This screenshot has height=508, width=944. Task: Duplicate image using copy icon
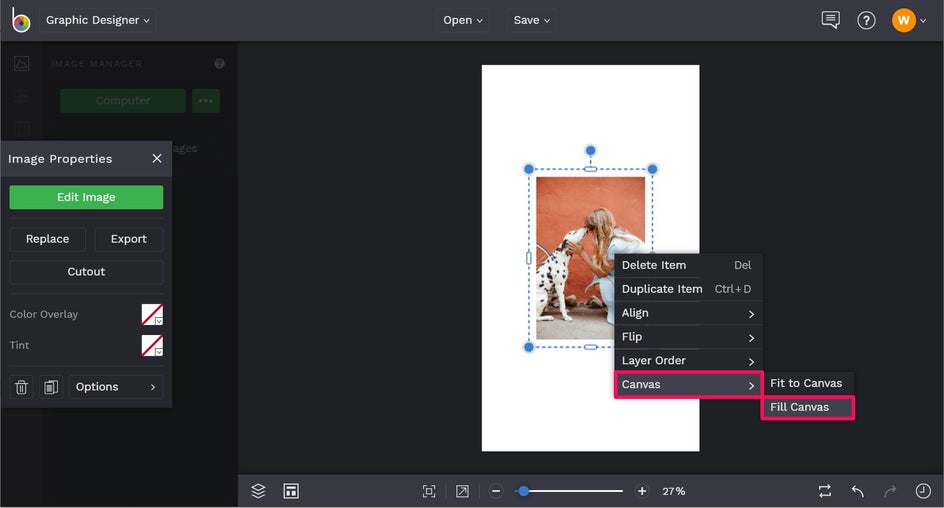coord(51,387)
